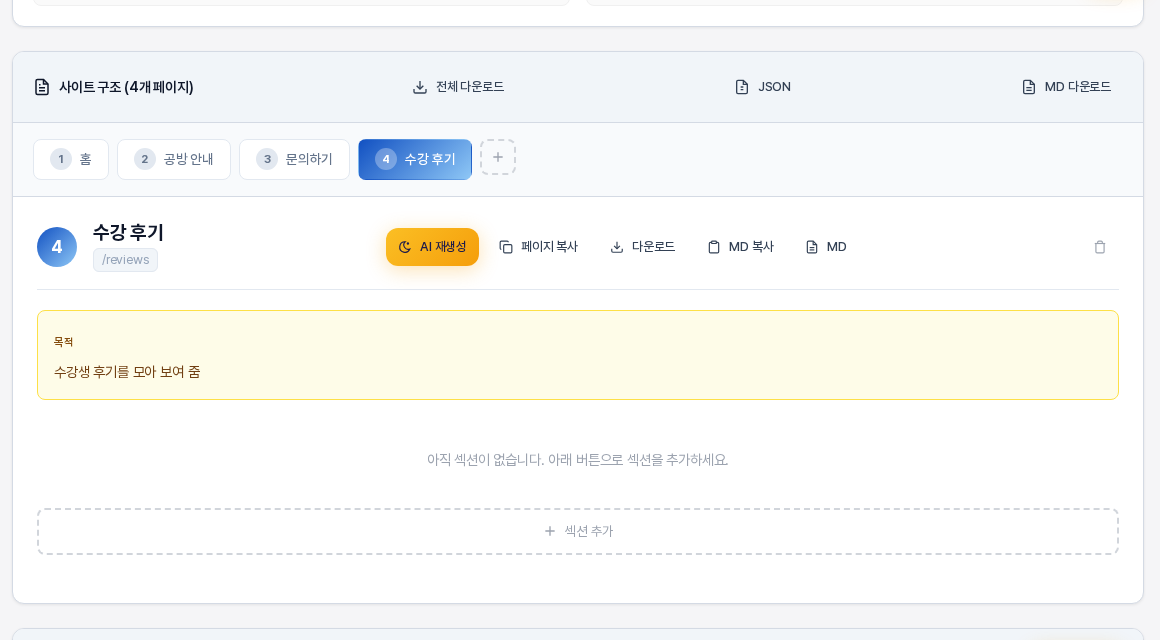Open the 공방 안내 page tab
Image resolution: width=1160 pixels, height=640 pixels.
tap(174, 159)
